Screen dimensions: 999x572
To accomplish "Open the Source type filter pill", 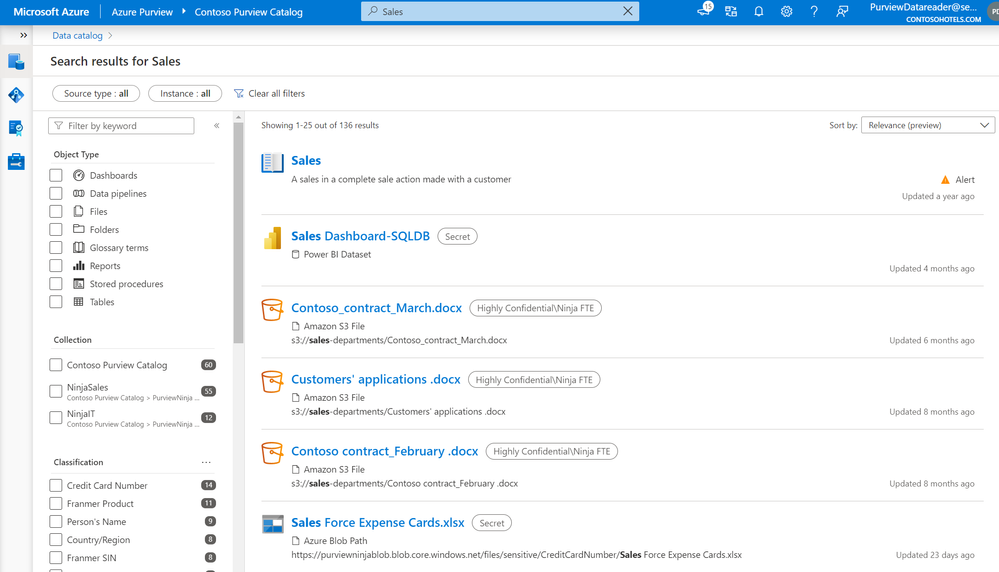I will [x=96, y=94].
